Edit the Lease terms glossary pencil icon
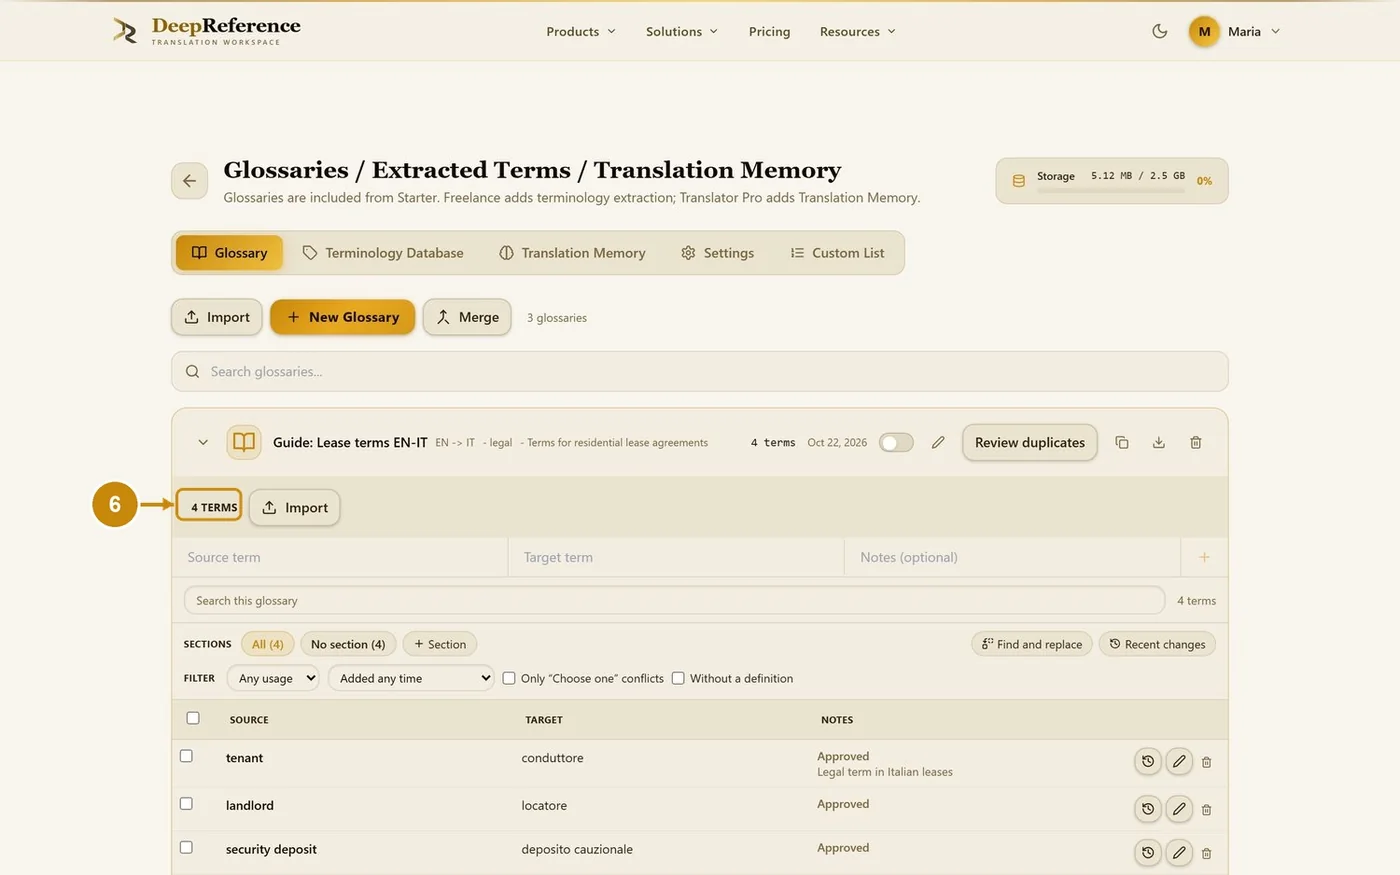 (x=938, y=442)
